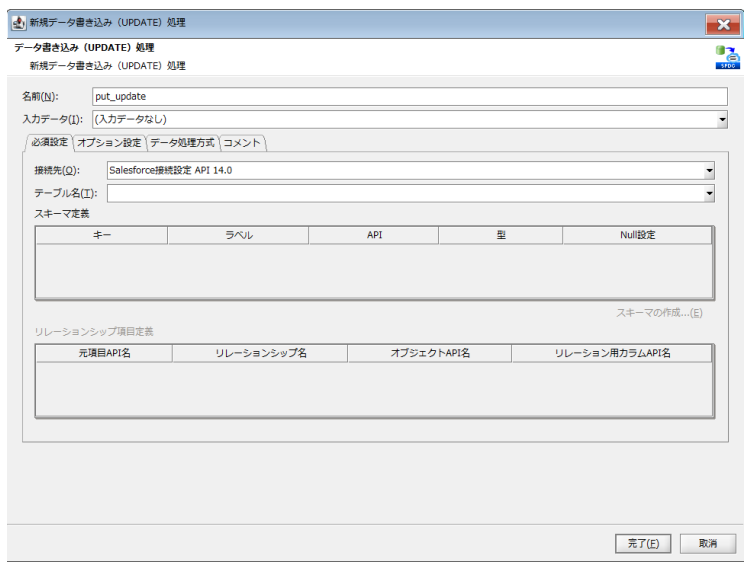Open the 入力データ dropdown list
This screenshot has width=750, height=569.
[722, 120]
